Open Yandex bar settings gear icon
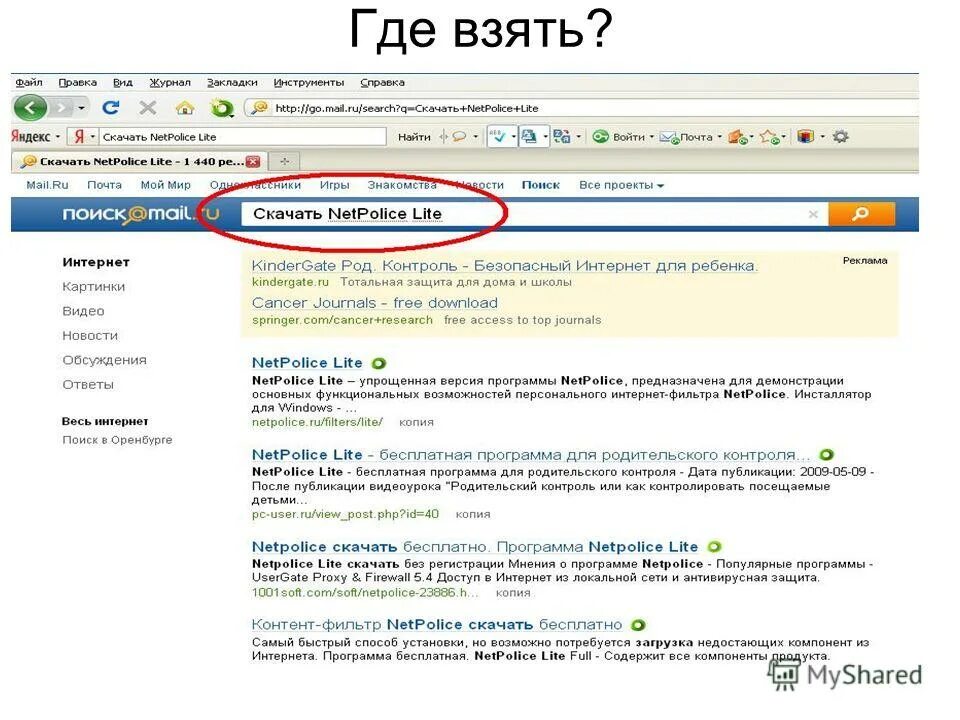This screenshot has height=720, width=960. coord(841,137)
